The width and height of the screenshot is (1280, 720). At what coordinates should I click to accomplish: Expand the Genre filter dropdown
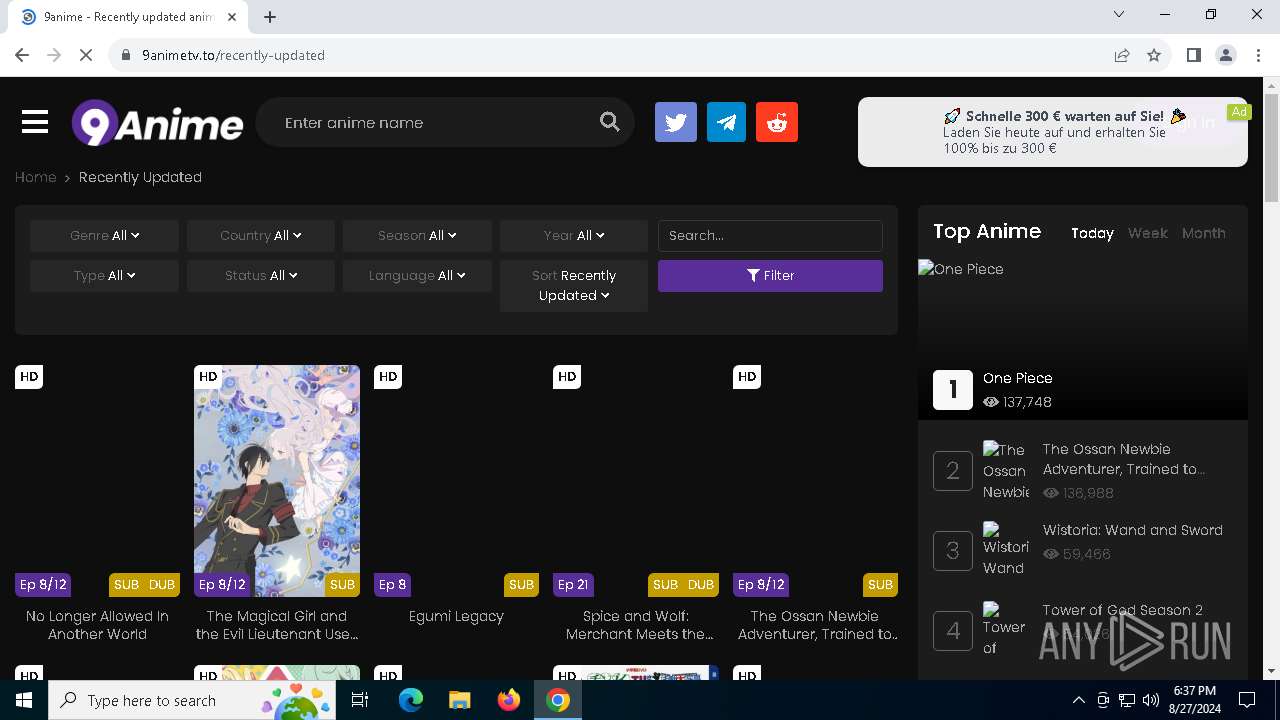point(104,236)
